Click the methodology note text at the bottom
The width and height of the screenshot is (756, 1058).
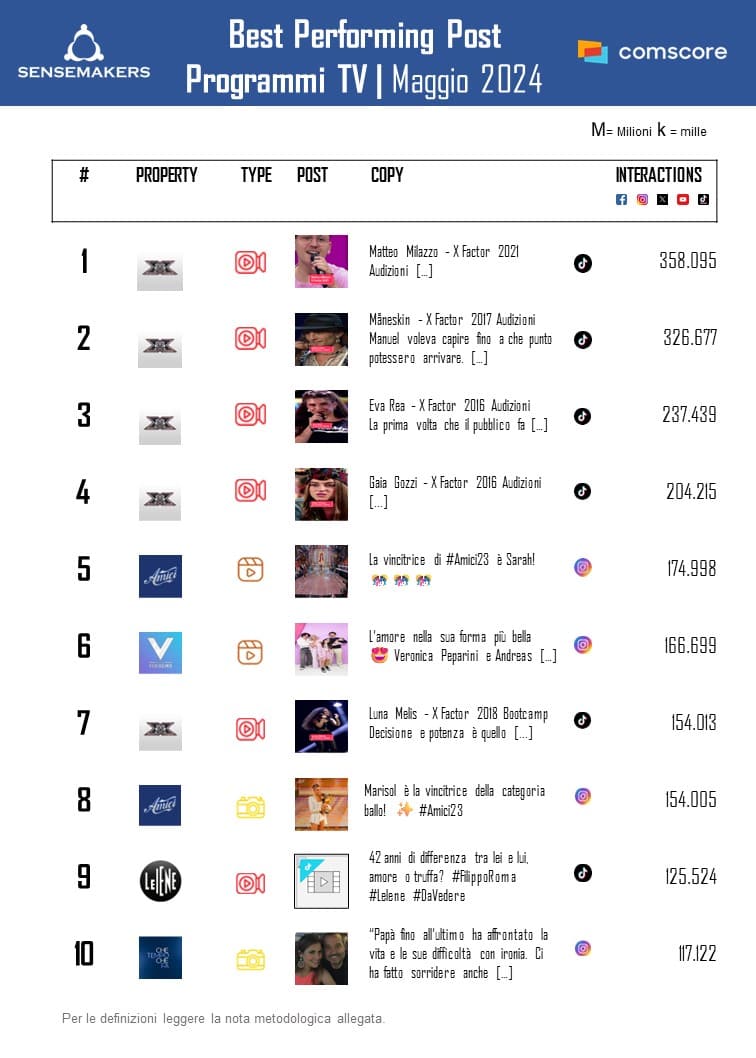coord(223,1019)
